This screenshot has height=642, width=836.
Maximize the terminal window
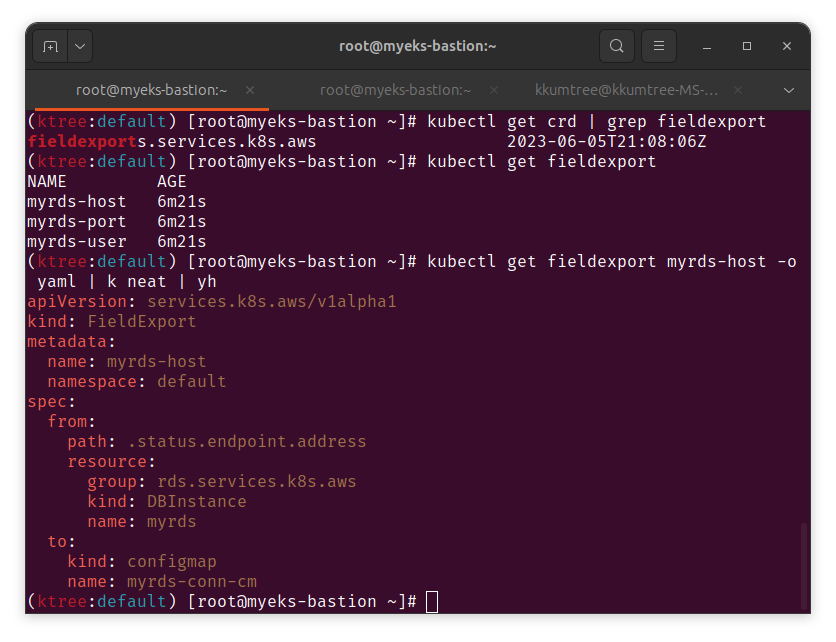[x=747, y=46]
